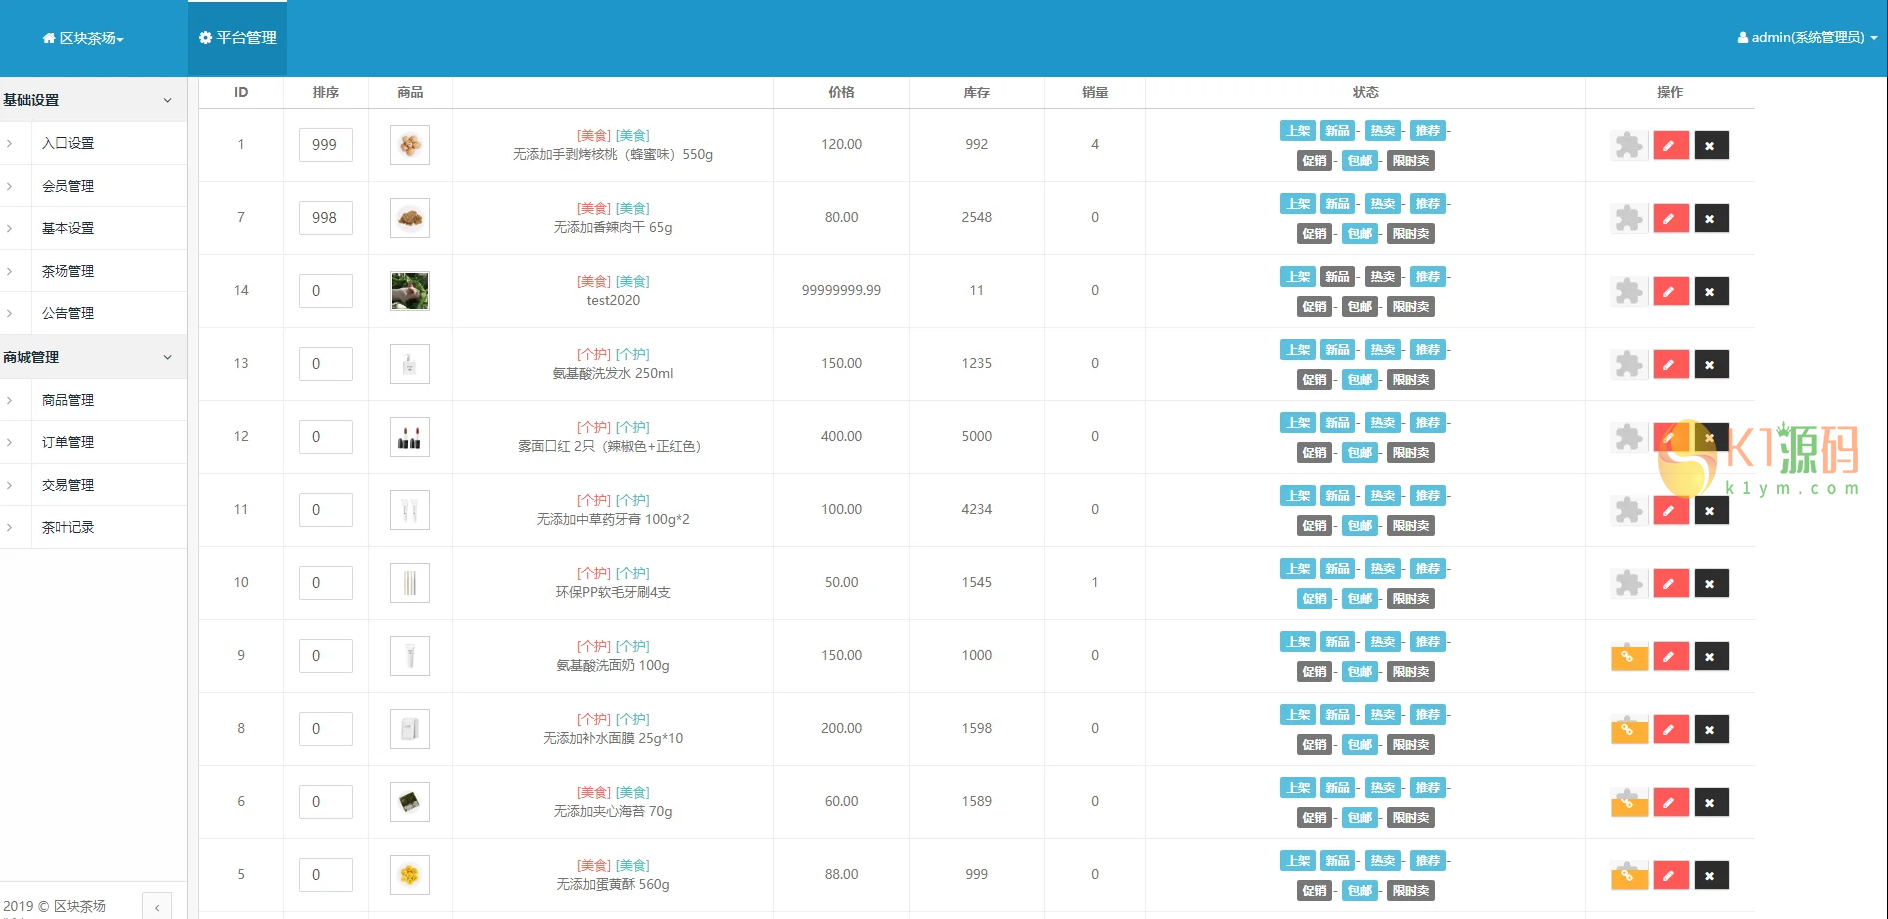Click the puzzle-piece icon in the test2020 row

tap(1629, 291)
